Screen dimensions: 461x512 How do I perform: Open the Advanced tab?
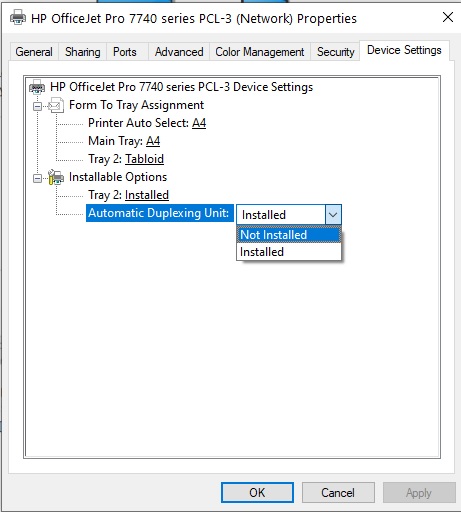(179, 52)
